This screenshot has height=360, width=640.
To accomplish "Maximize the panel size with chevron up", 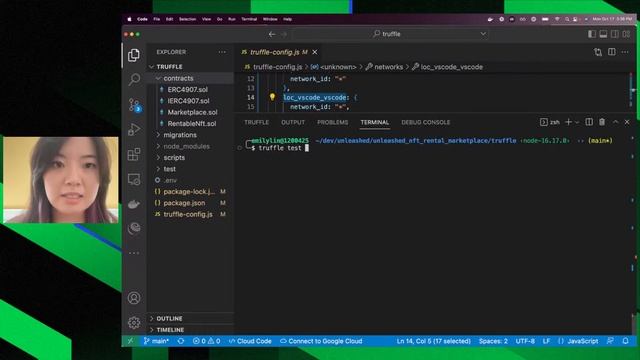I will (x=616, y=122).
